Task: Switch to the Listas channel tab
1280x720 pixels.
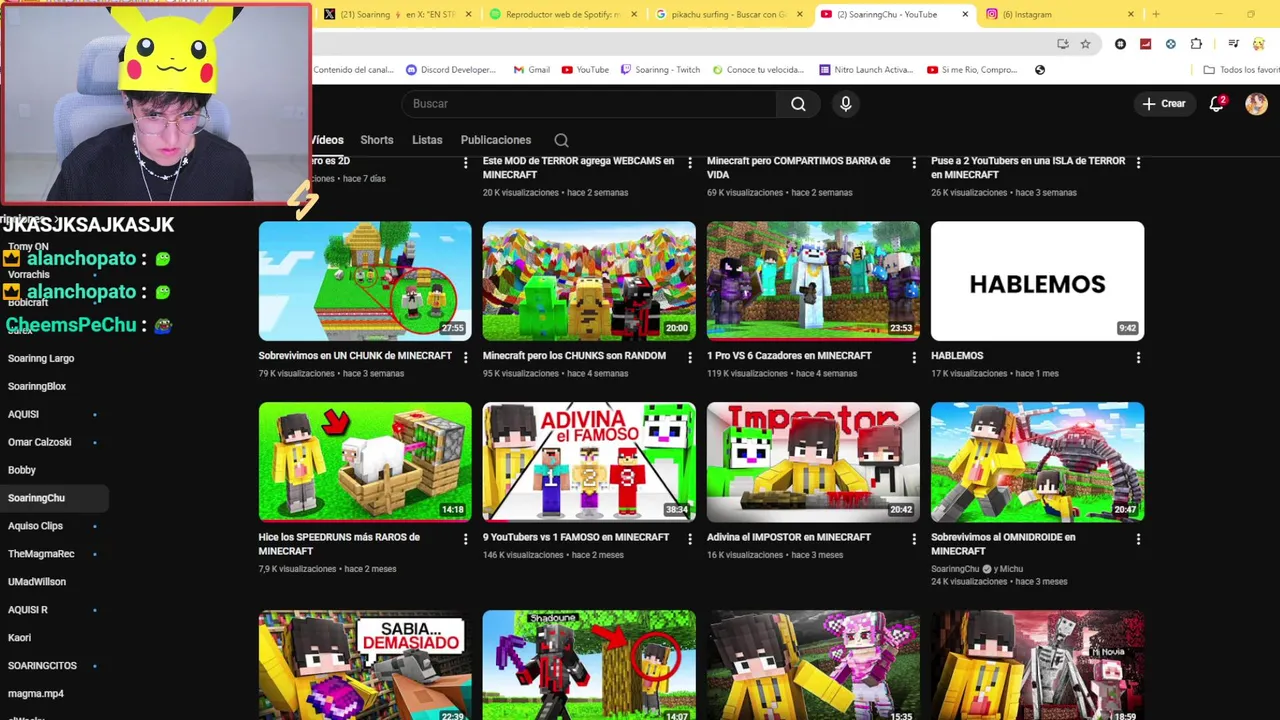Action: [427, 140]
